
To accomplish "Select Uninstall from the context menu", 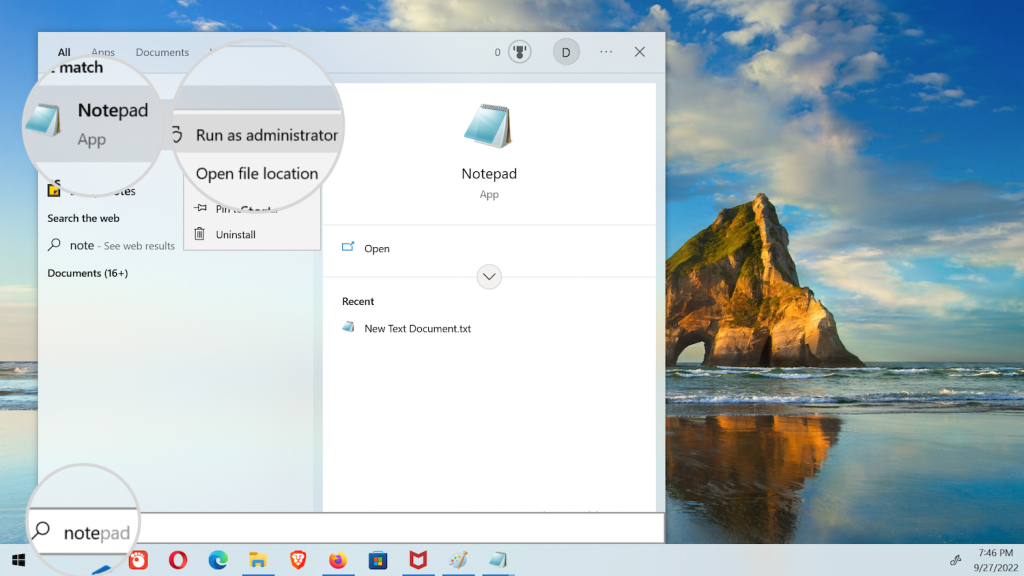I will coord(236,235).
